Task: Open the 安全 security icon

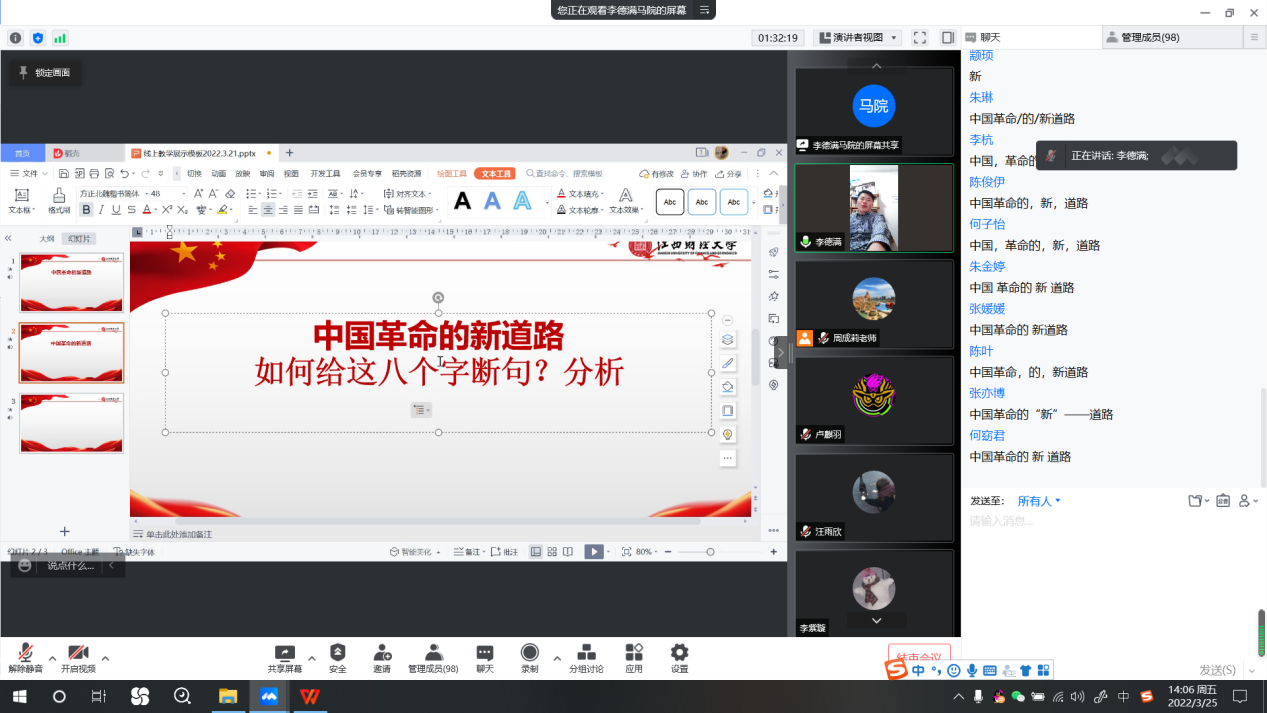Action: click(x=338, y=654)
